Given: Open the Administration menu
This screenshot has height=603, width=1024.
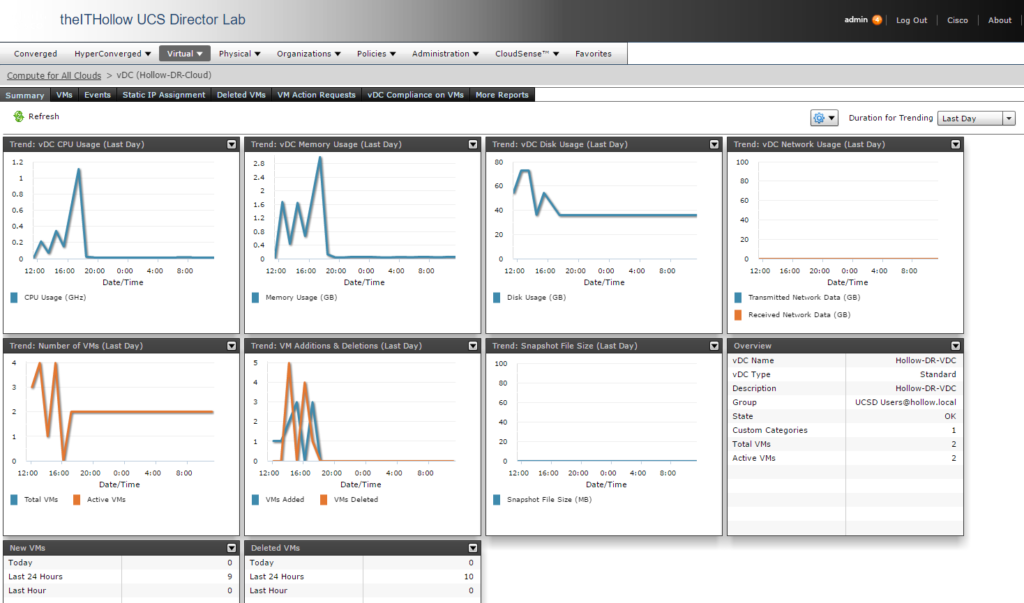Looking at the screenshot, I should (445, 54).
